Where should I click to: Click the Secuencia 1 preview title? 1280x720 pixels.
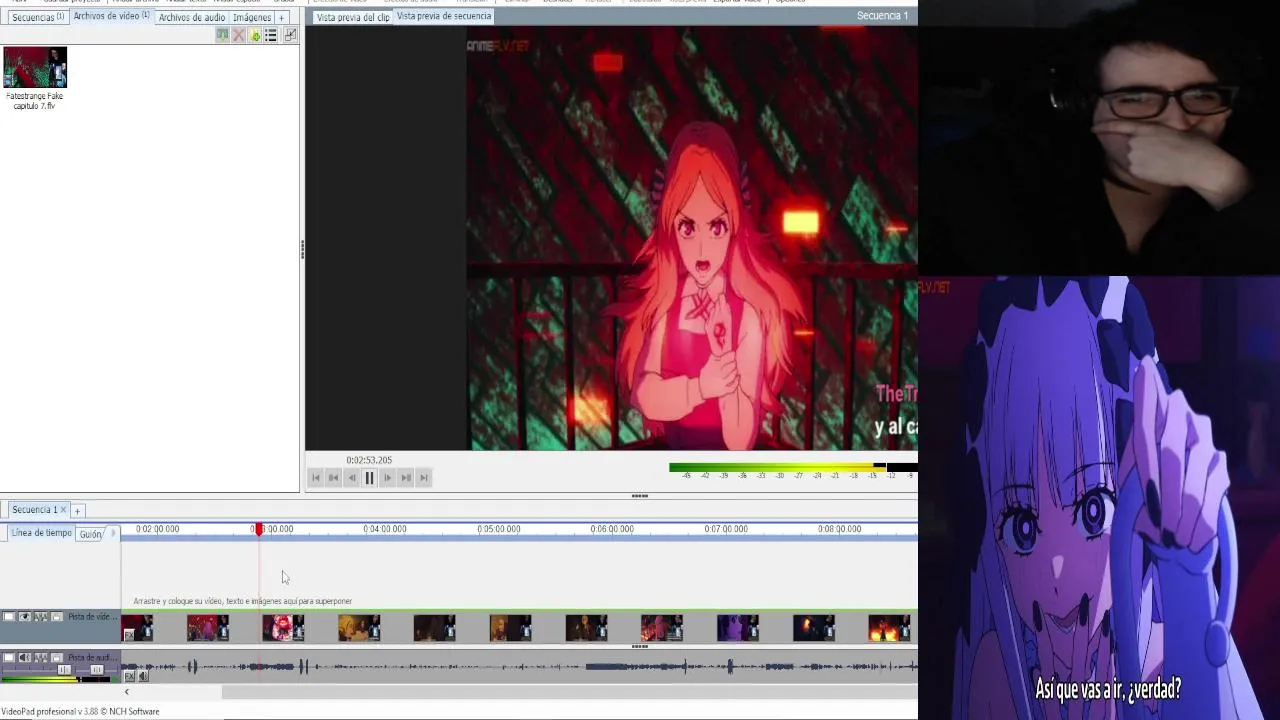coord(883,15)
